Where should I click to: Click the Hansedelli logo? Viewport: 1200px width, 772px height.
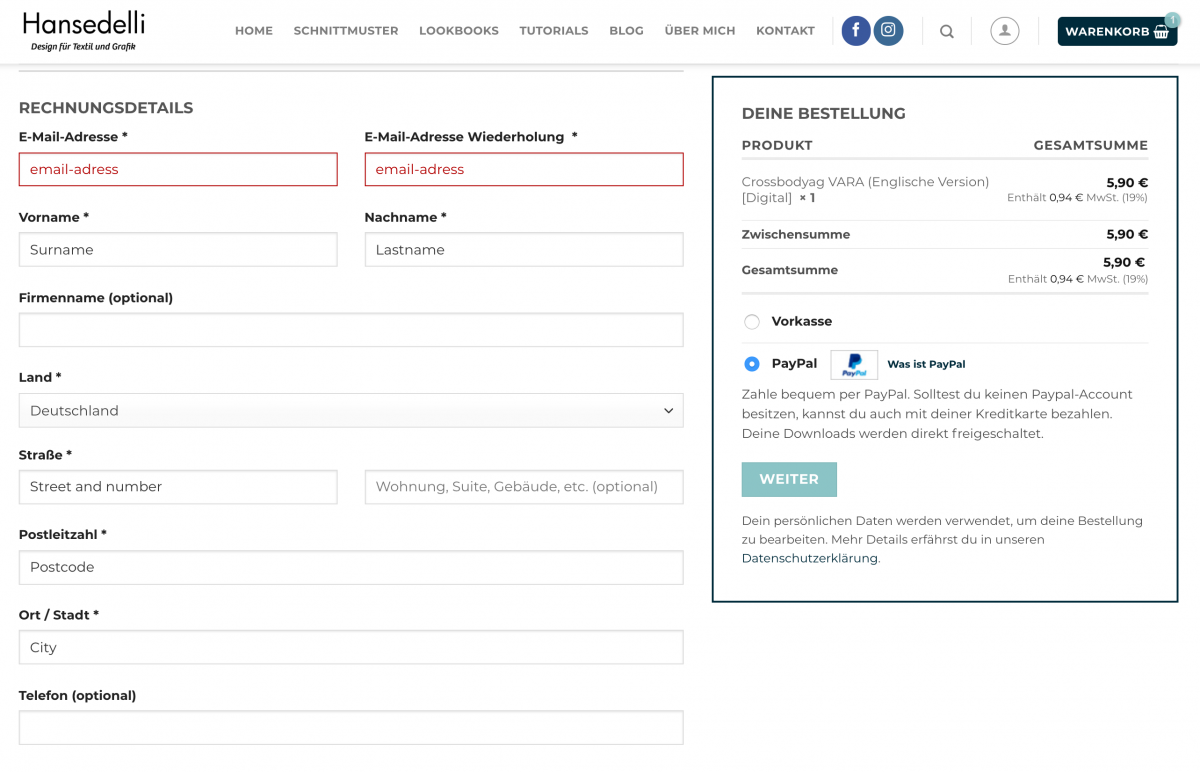coord(84,31)
